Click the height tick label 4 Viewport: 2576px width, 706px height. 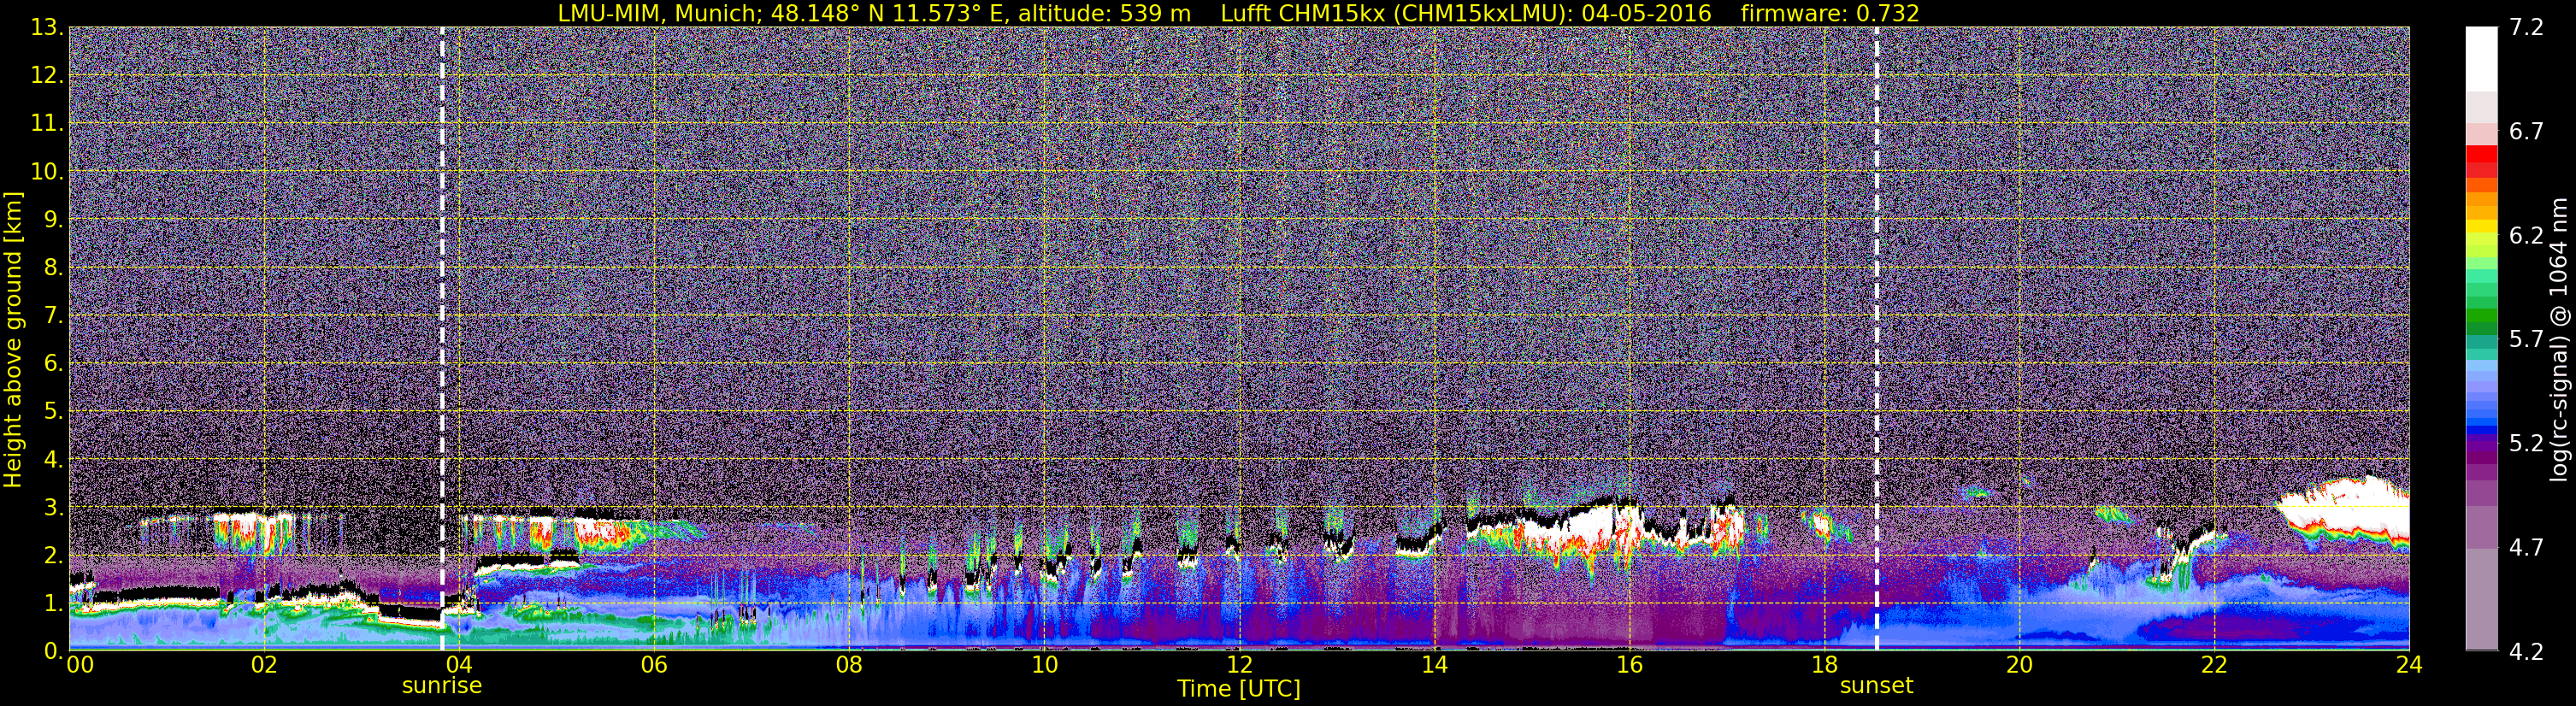pyautogui.click(x=53, y=459)
